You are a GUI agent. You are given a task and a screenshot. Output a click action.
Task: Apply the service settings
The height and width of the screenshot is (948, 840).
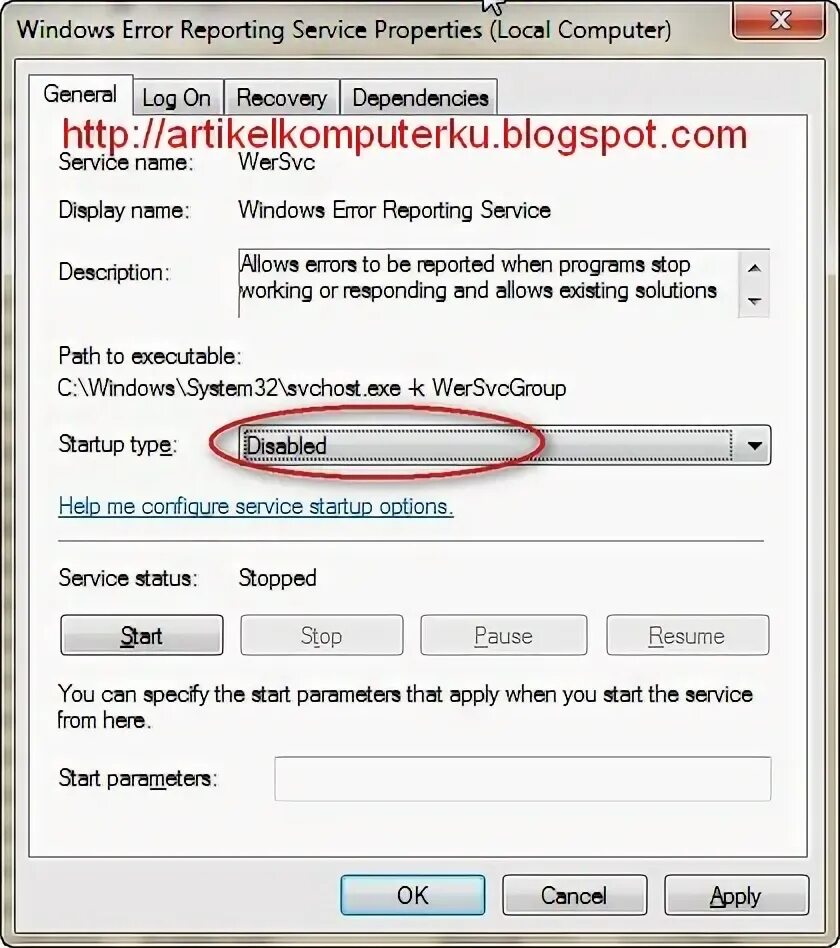(737, 895)
